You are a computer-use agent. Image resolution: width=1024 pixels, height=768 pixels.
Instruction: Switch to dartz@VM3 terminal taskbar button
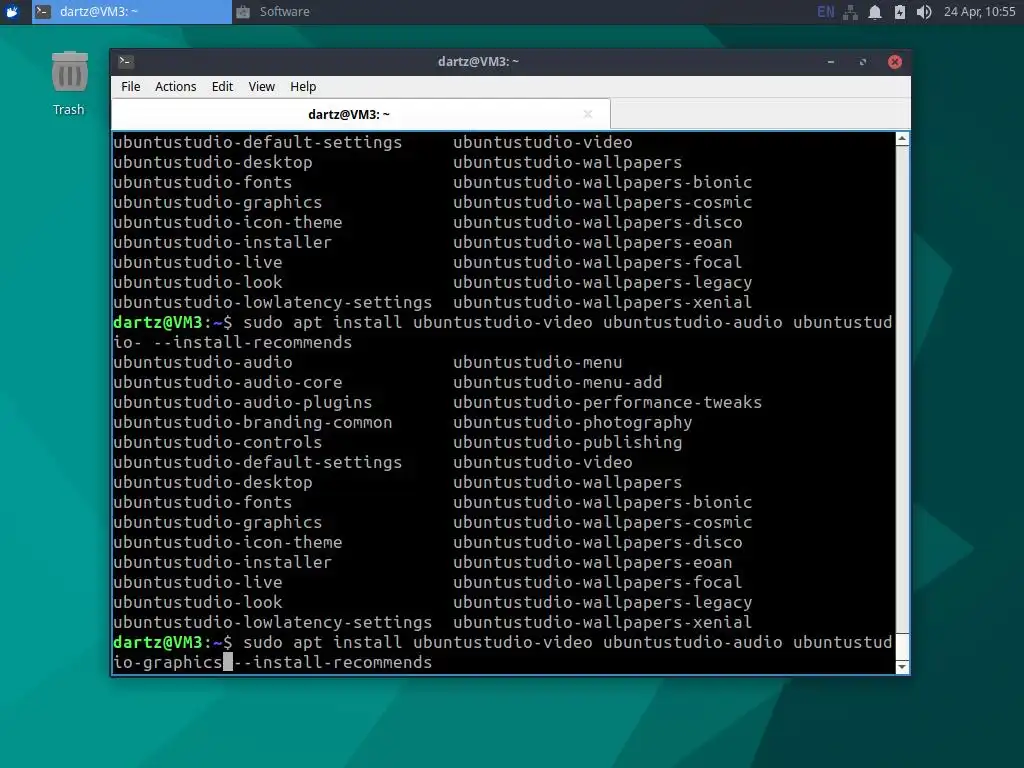pos(132,12)
